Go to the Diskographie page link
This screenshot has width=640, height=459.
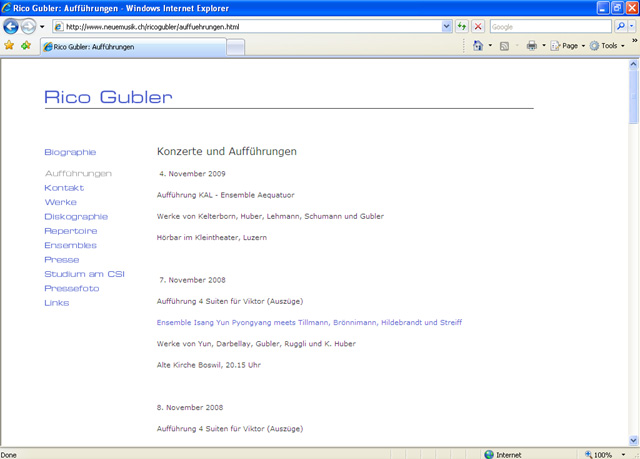pyautogui.click(x=76, y=217)
